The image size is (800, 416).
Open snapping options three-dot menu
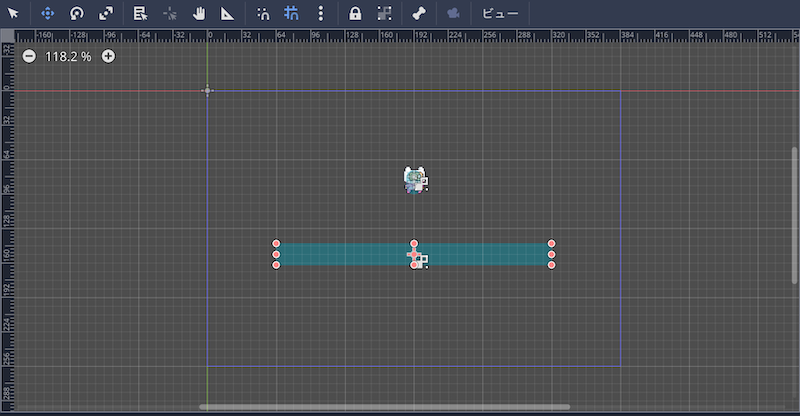320,14
